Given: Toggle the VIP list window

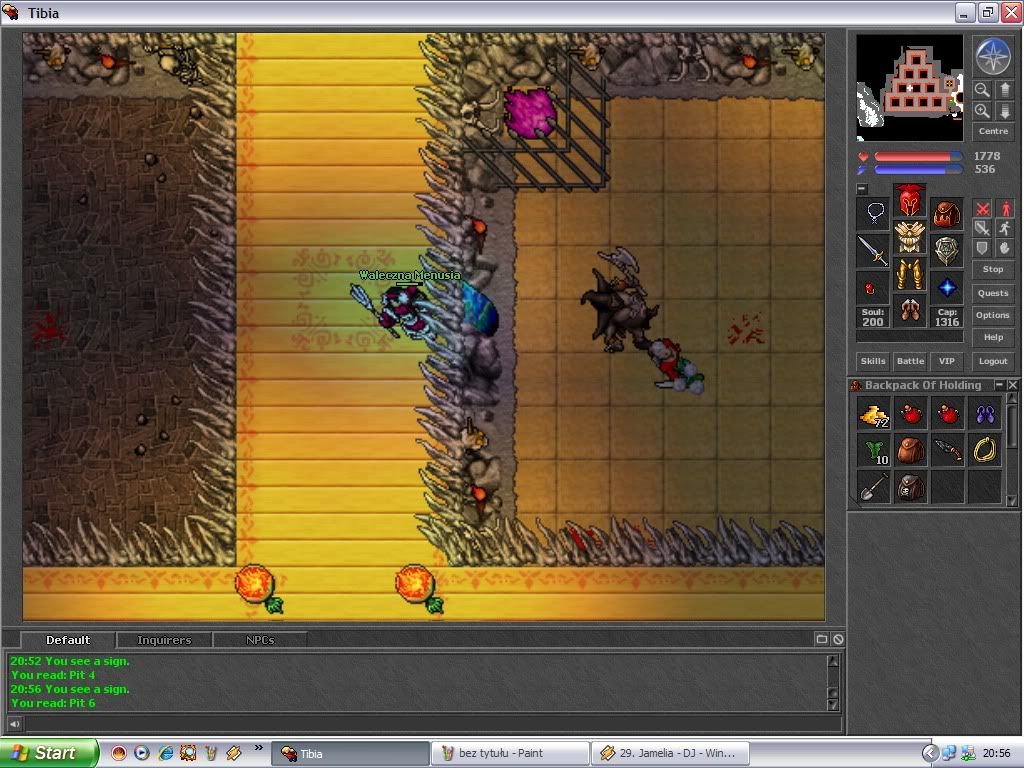Looking at the screenshot, I should click(x=947, y=361).
